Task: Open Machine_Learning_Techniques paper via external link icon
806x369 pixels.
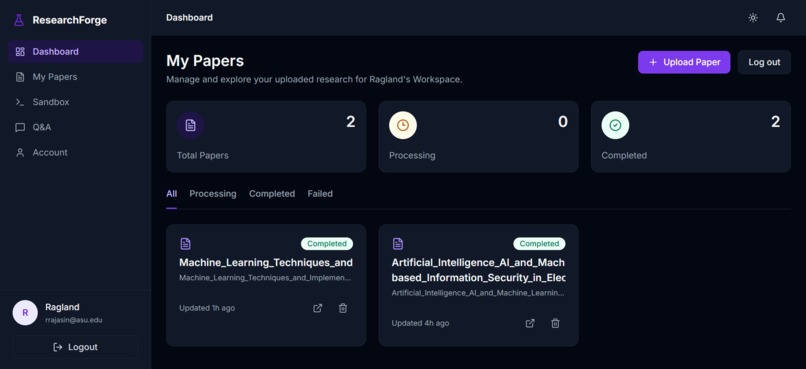Action: [318, 308]
